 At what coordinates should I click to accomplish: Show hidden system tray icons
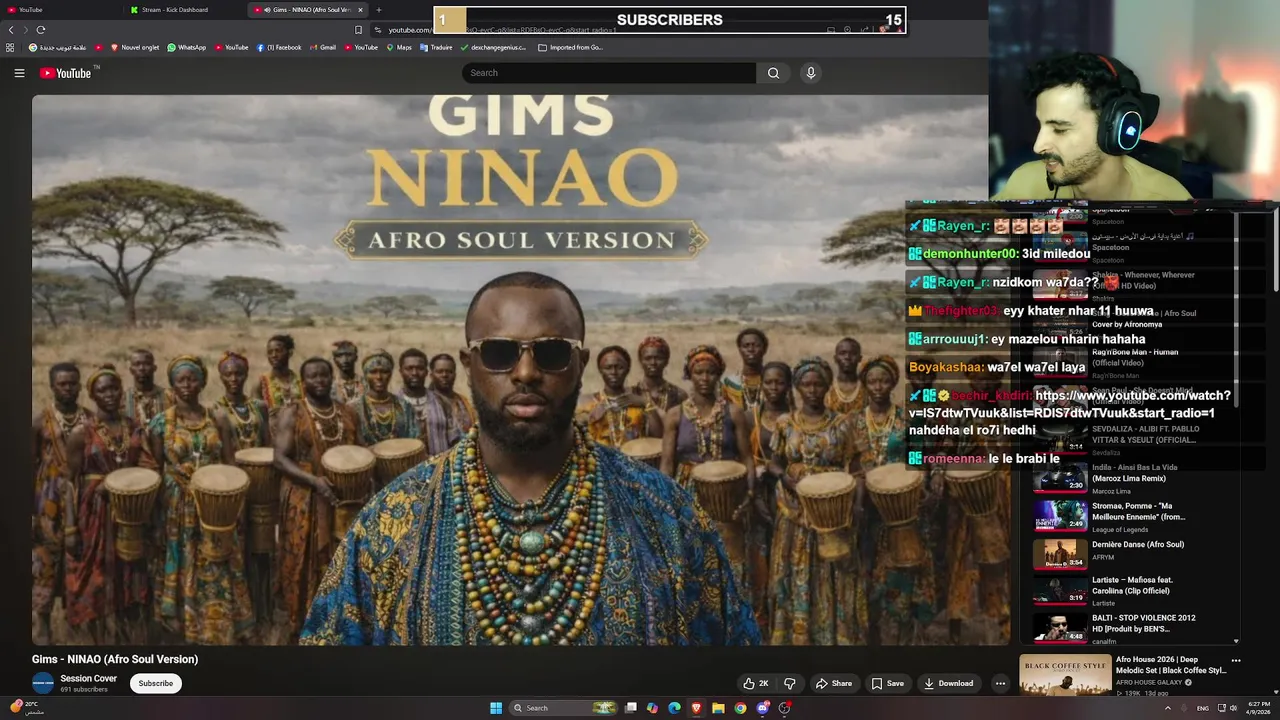[x=1168, y=708]
